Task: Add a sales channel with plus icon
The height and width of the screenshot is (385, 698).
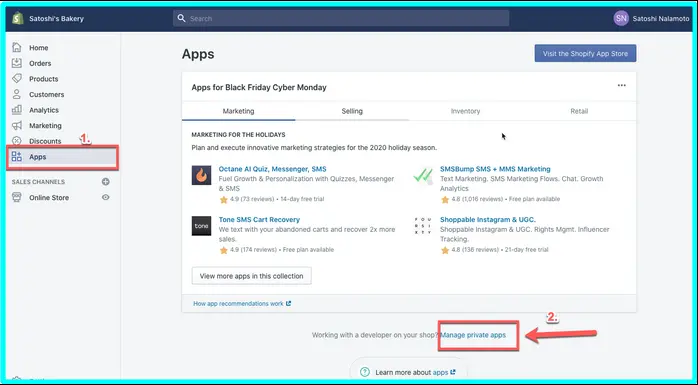Action: 106,182
